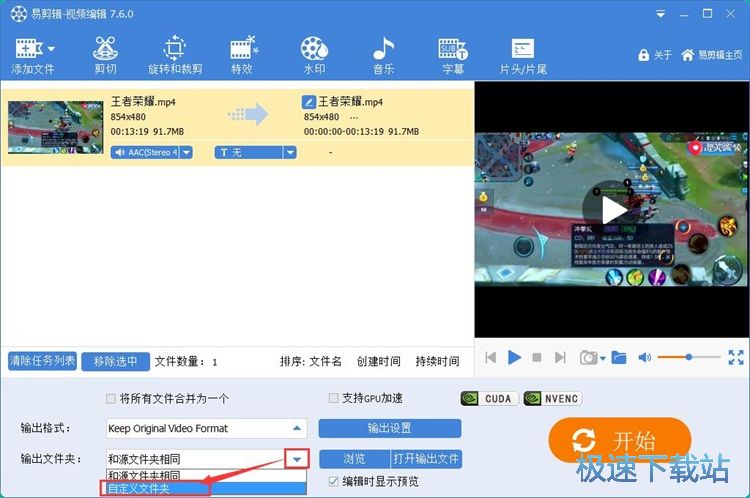Click the source video thumbnail 王者荣耀.mp4

coord(55,127)
